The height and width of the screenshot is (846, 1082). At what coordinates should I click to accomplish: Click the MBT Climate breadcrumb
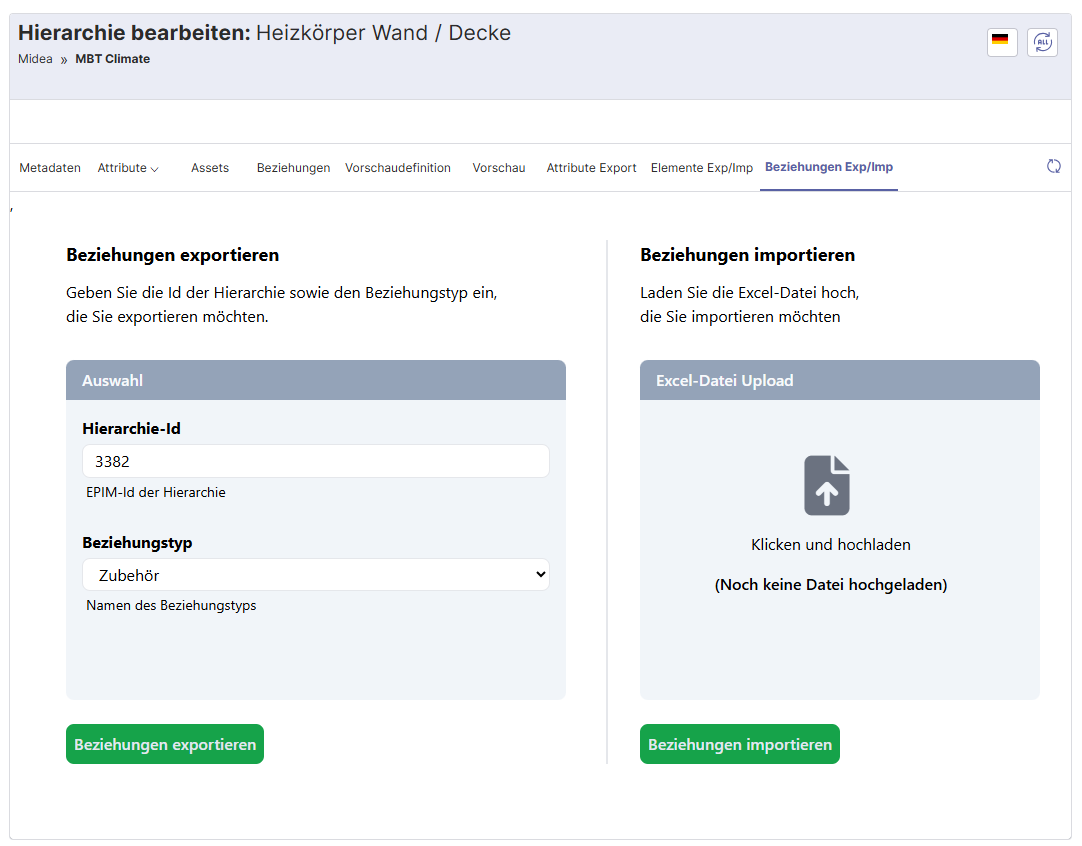point(112,59)
